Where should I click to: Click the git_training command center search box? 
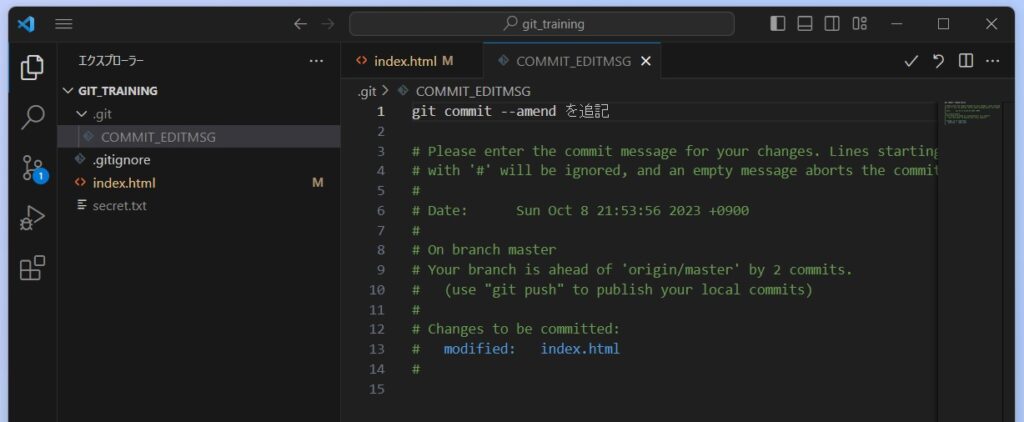541,24
